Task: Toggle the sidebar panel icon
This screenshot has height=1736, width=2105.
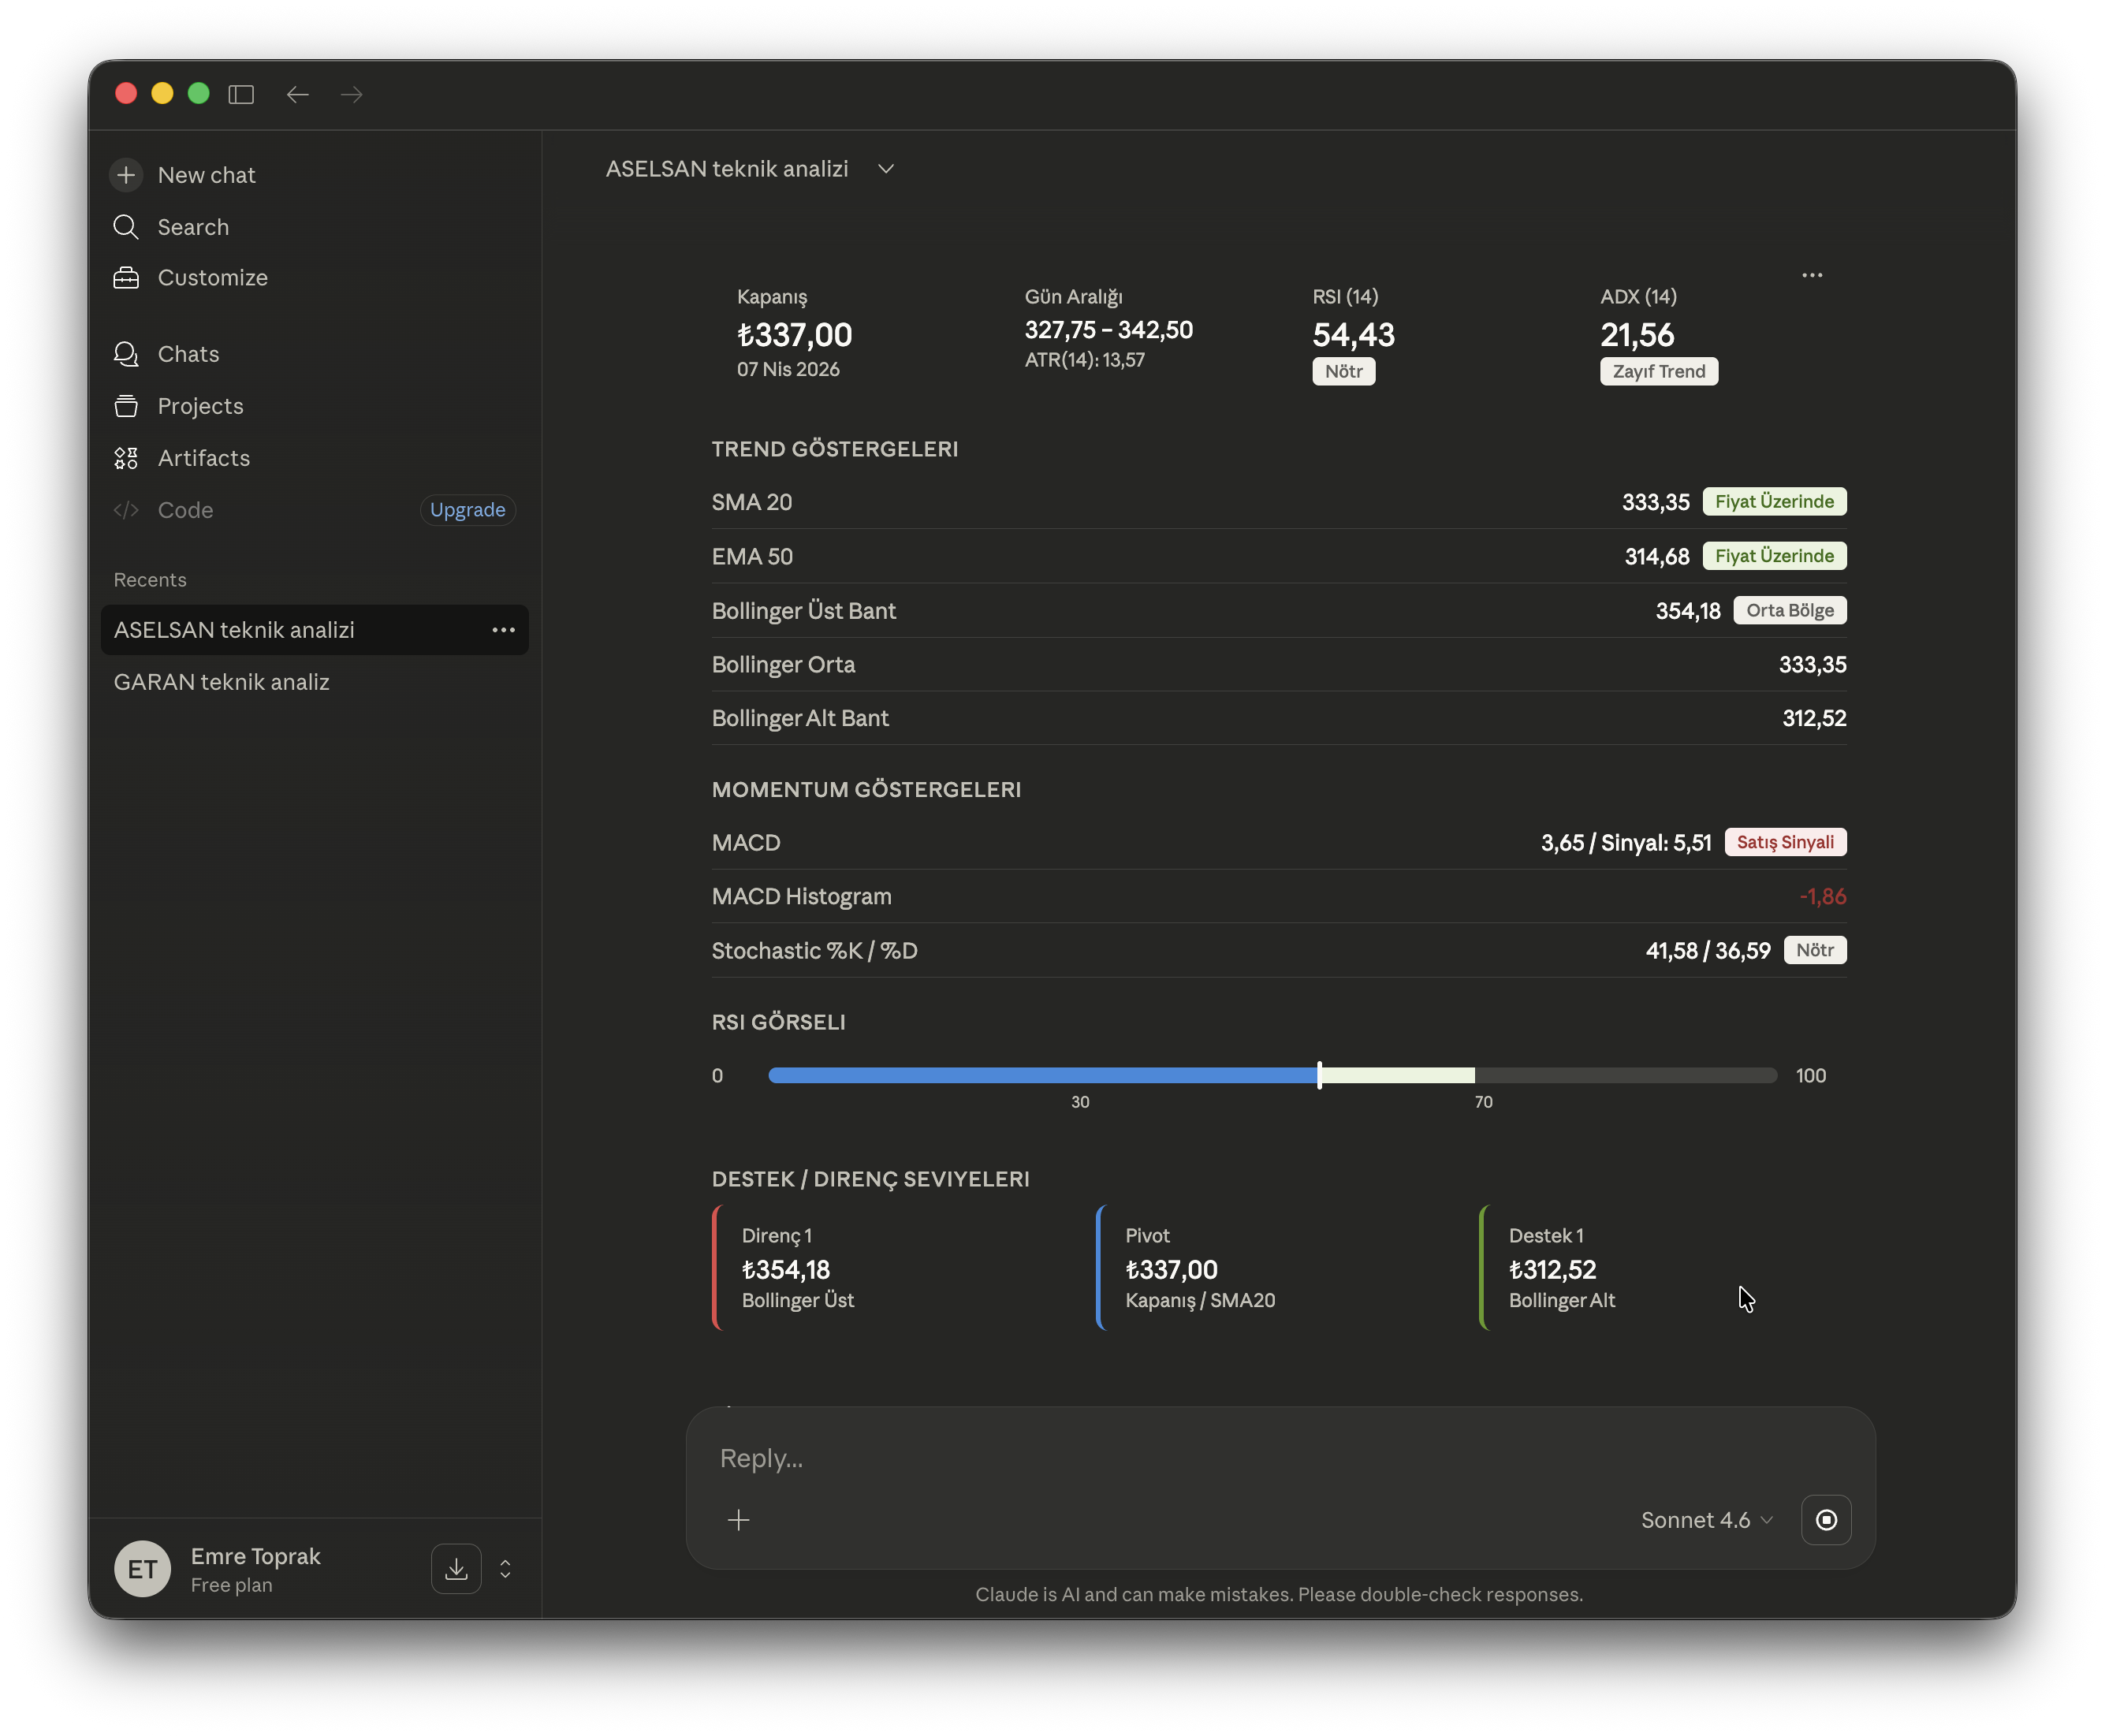Action: tap(241, 94)
